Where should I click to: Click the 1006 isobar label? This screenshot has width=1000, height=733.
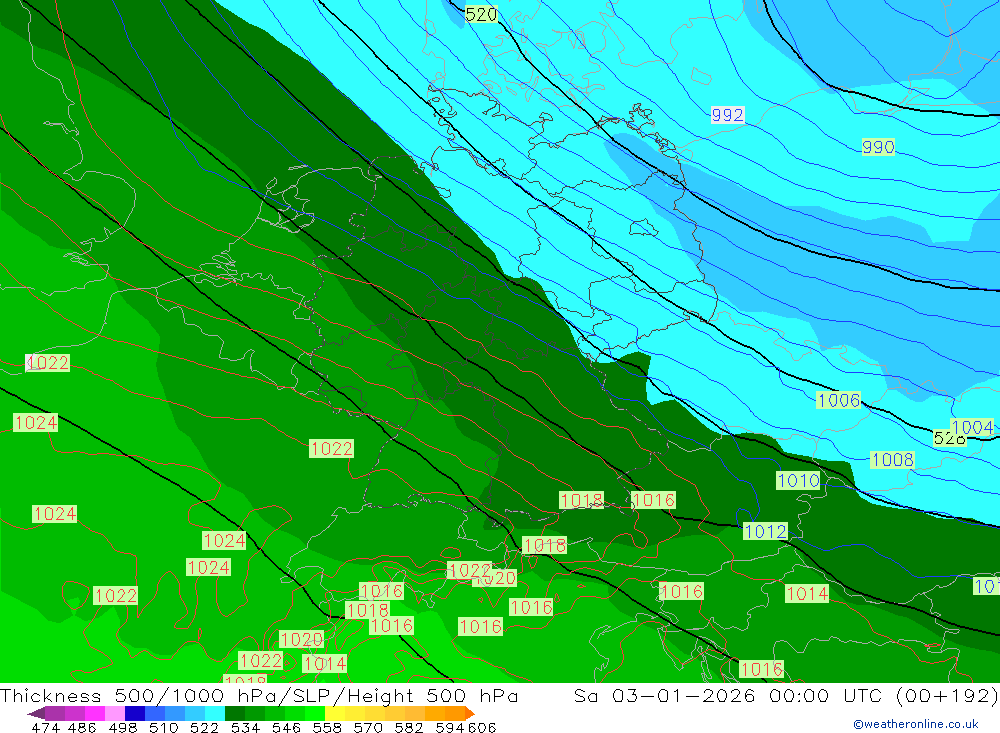(x=839, y=400)
